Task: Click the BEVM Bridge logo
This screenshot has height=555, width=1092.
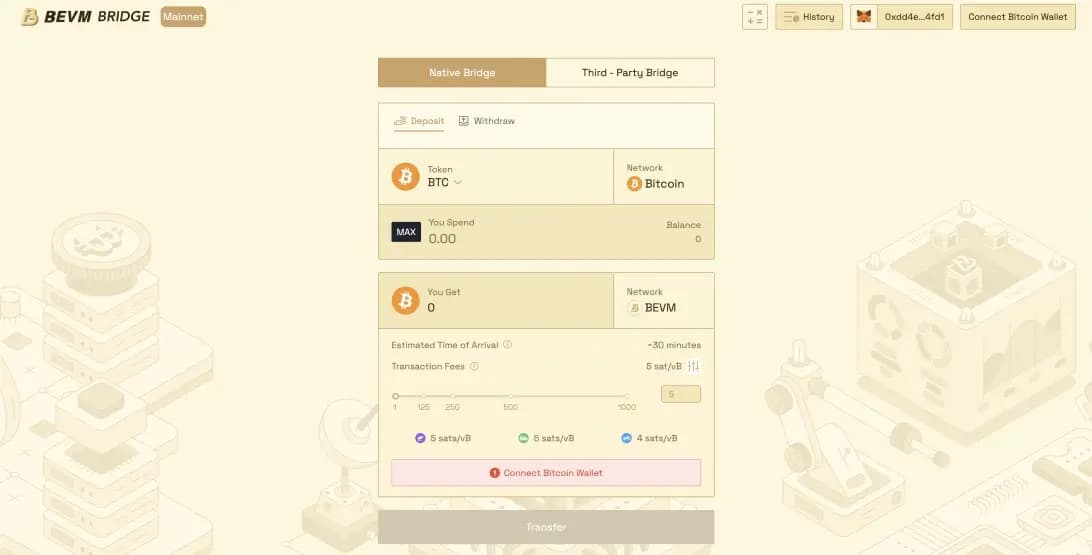Action: point(86,17)
